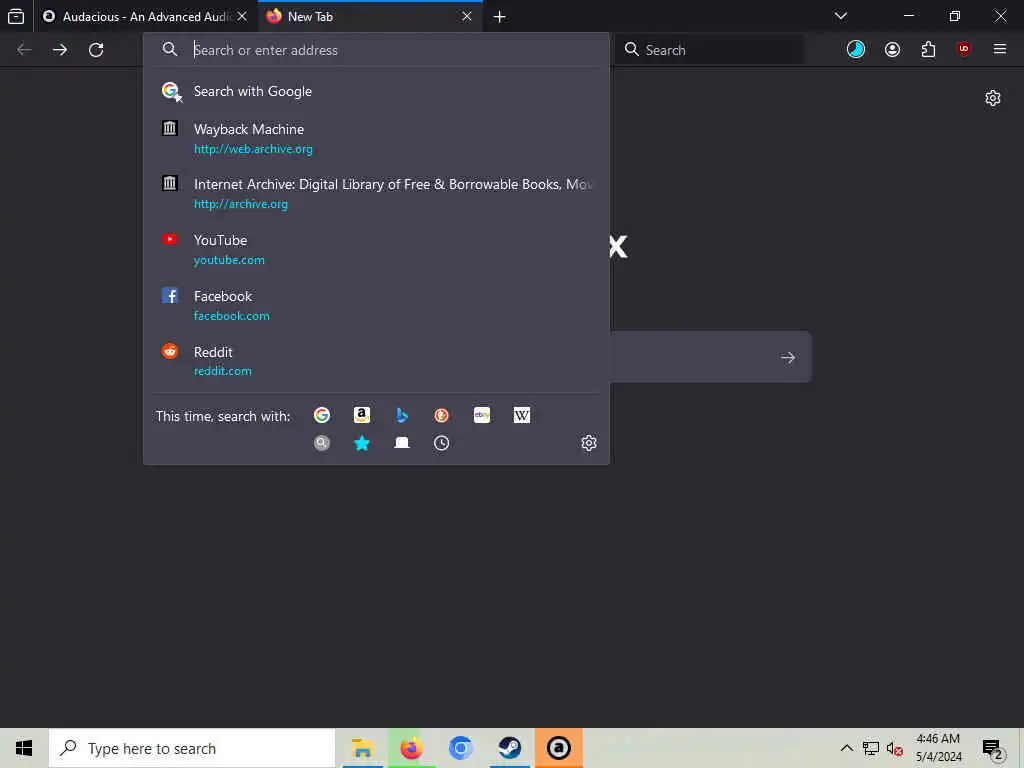Viewport: 1024px width, 768px height.
Task: Open Wayback Machine suggestion
Action: 377,138
